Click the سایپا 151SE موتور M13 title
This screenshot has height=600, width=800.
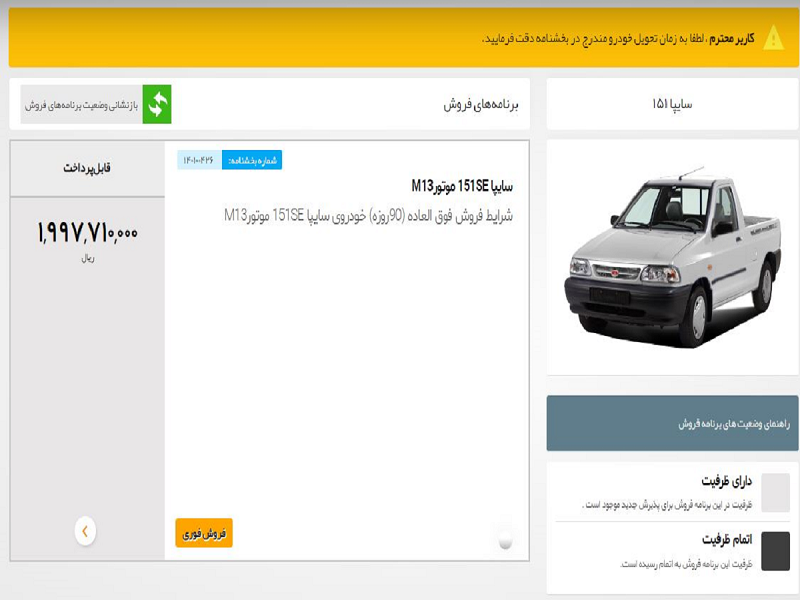pyautogui.click(x=462, y=186)
